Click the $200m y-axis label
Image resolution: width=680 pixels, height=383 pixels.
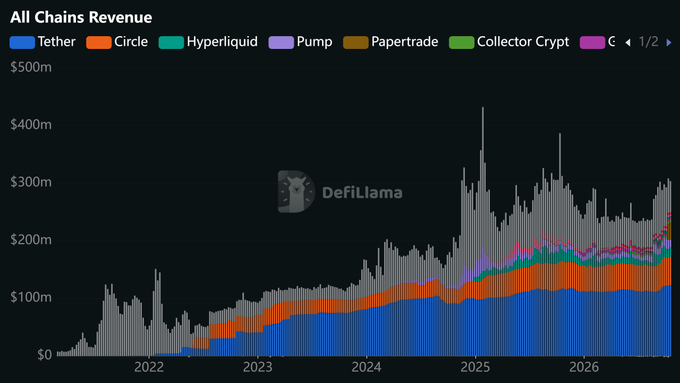click(x=31, y=240)
